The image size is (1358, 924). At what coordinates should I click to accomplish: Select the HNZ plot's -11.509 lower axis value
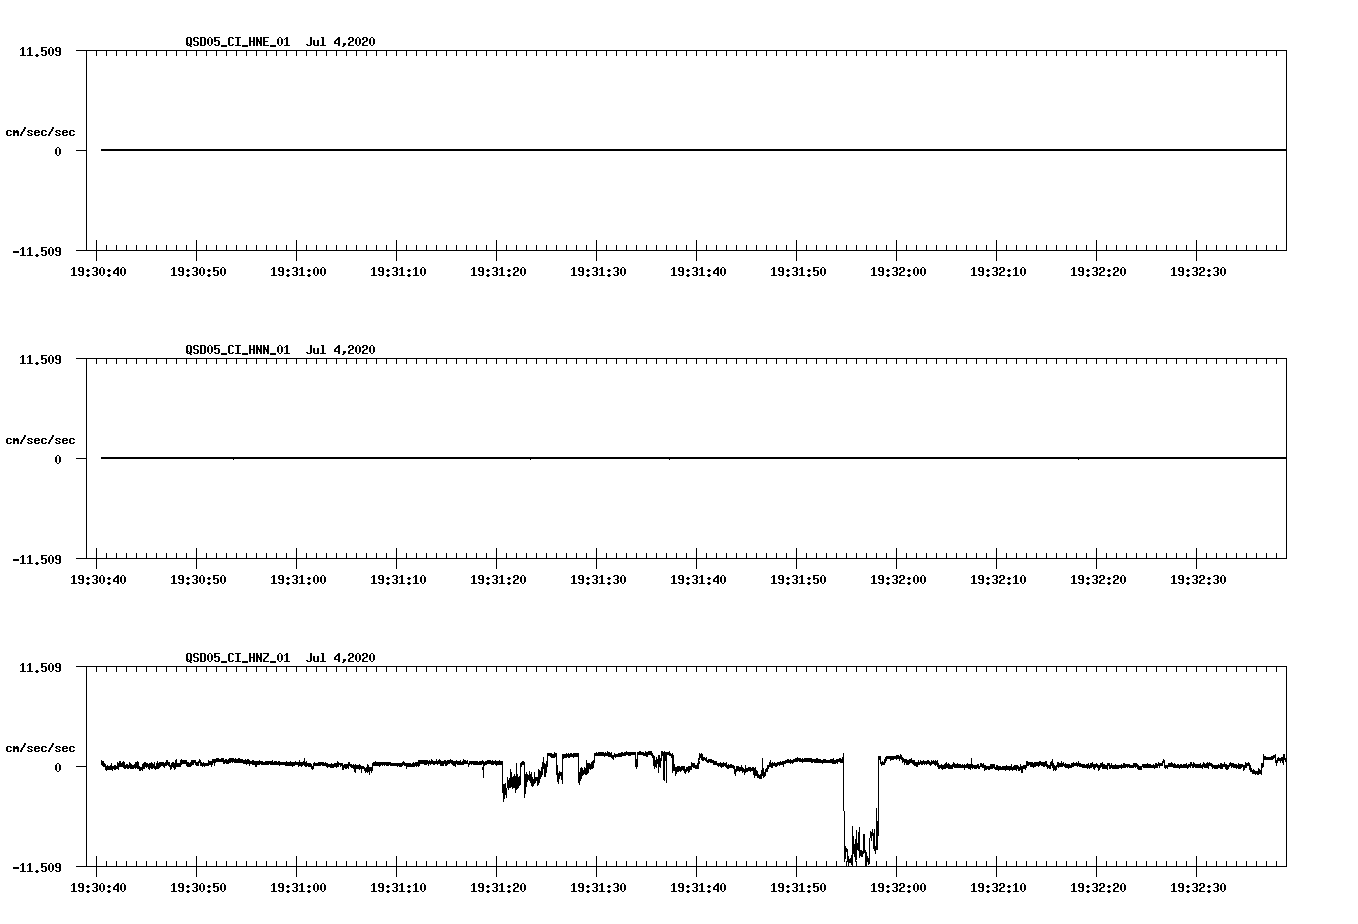coord(37,868)
